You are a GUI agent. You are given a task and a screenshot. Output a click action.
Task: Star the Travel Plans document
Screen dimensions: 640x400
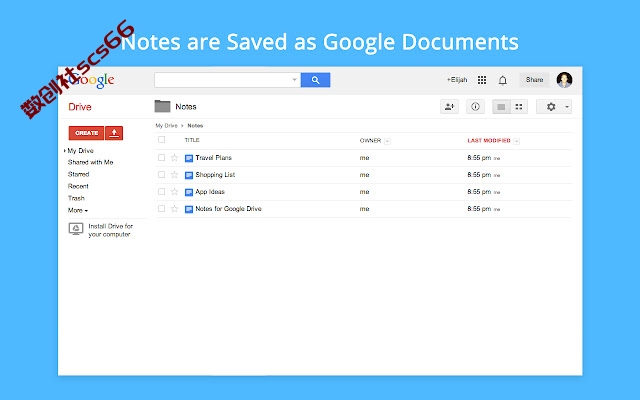coord(174,158)
